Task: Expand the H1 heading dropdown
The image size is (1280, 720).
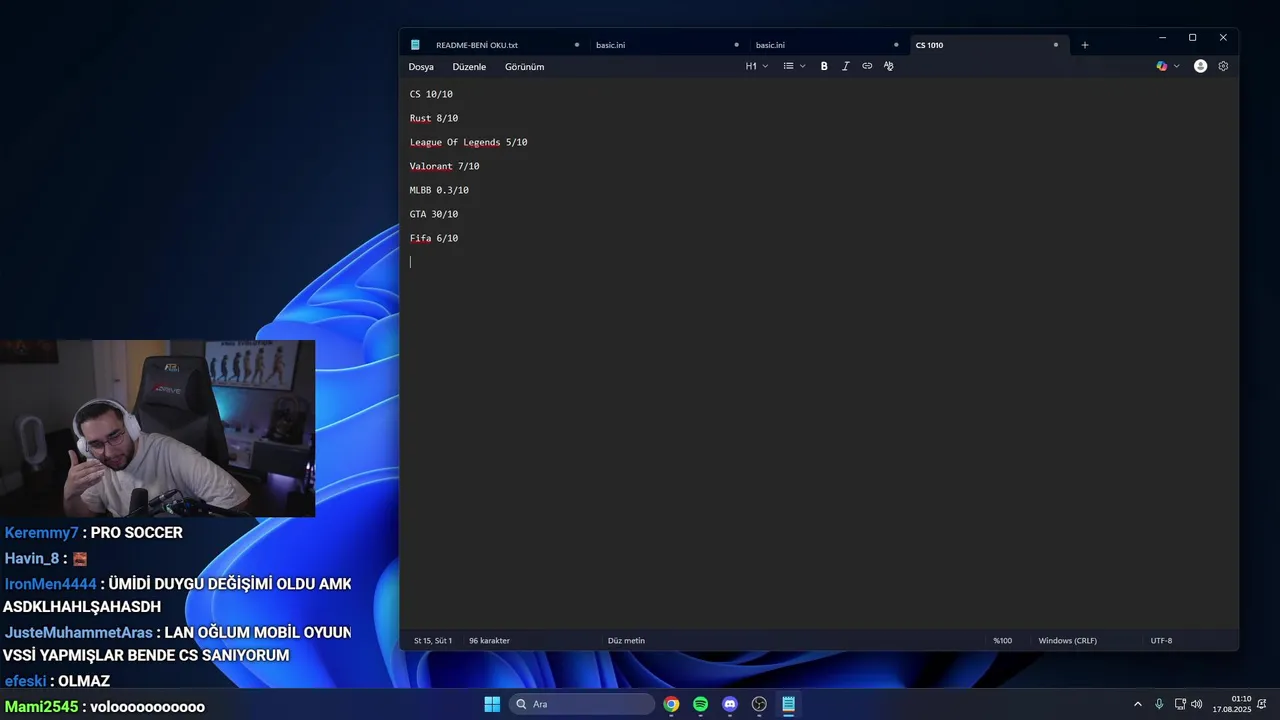Action: tap(757, 66)
